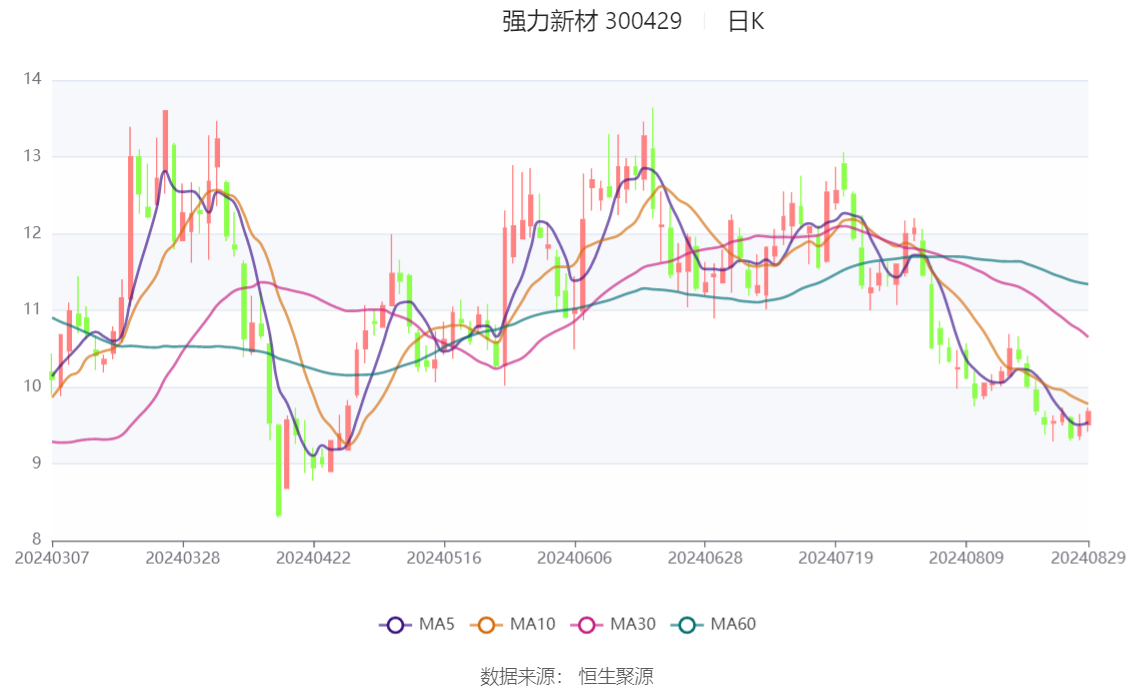Toggle the MA10 legend series
The height and width of the screenshot is (689, 1134).
[x=513, y=624]
